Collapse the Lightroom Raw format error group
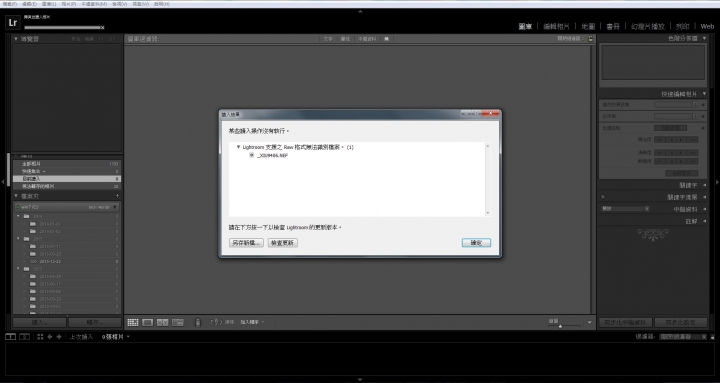The height and width of the screenshot is (383, 720). (238, 147)
